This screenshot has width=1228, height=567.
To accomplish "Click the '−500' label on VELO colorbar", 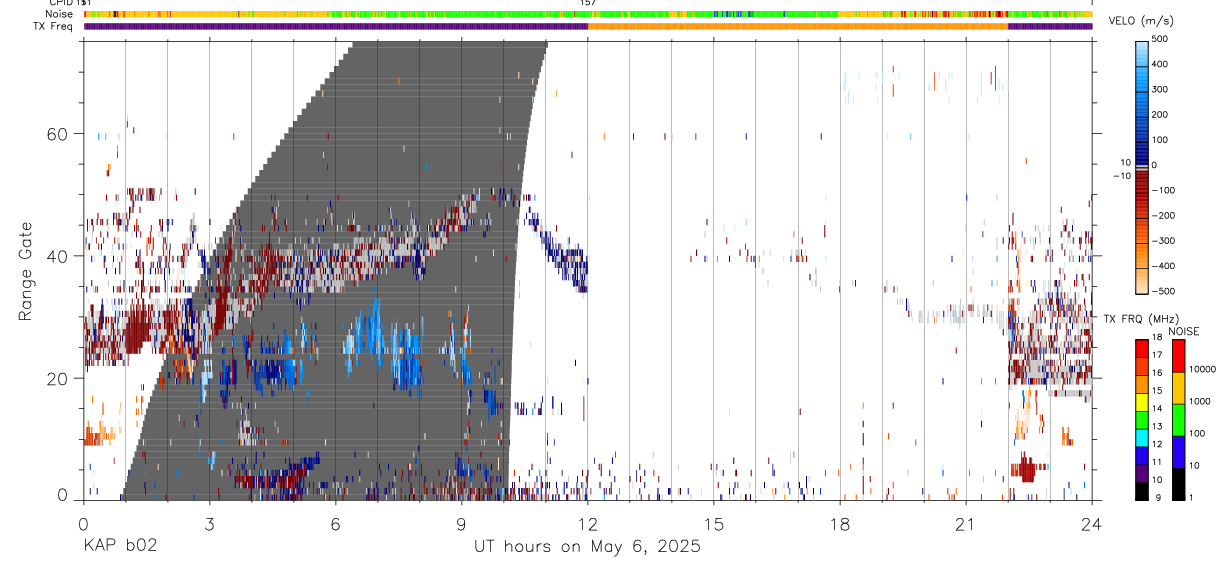I will pos(1162,290).
